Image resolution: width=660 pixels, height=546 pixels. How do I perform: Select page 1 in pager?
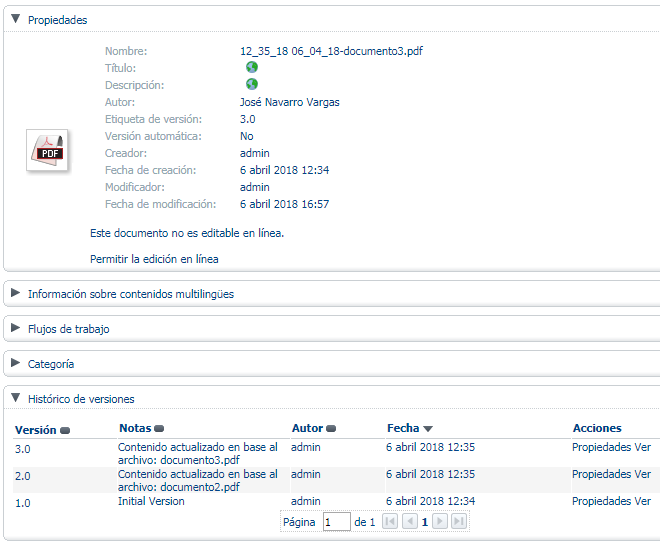click(x=425, y=522)
